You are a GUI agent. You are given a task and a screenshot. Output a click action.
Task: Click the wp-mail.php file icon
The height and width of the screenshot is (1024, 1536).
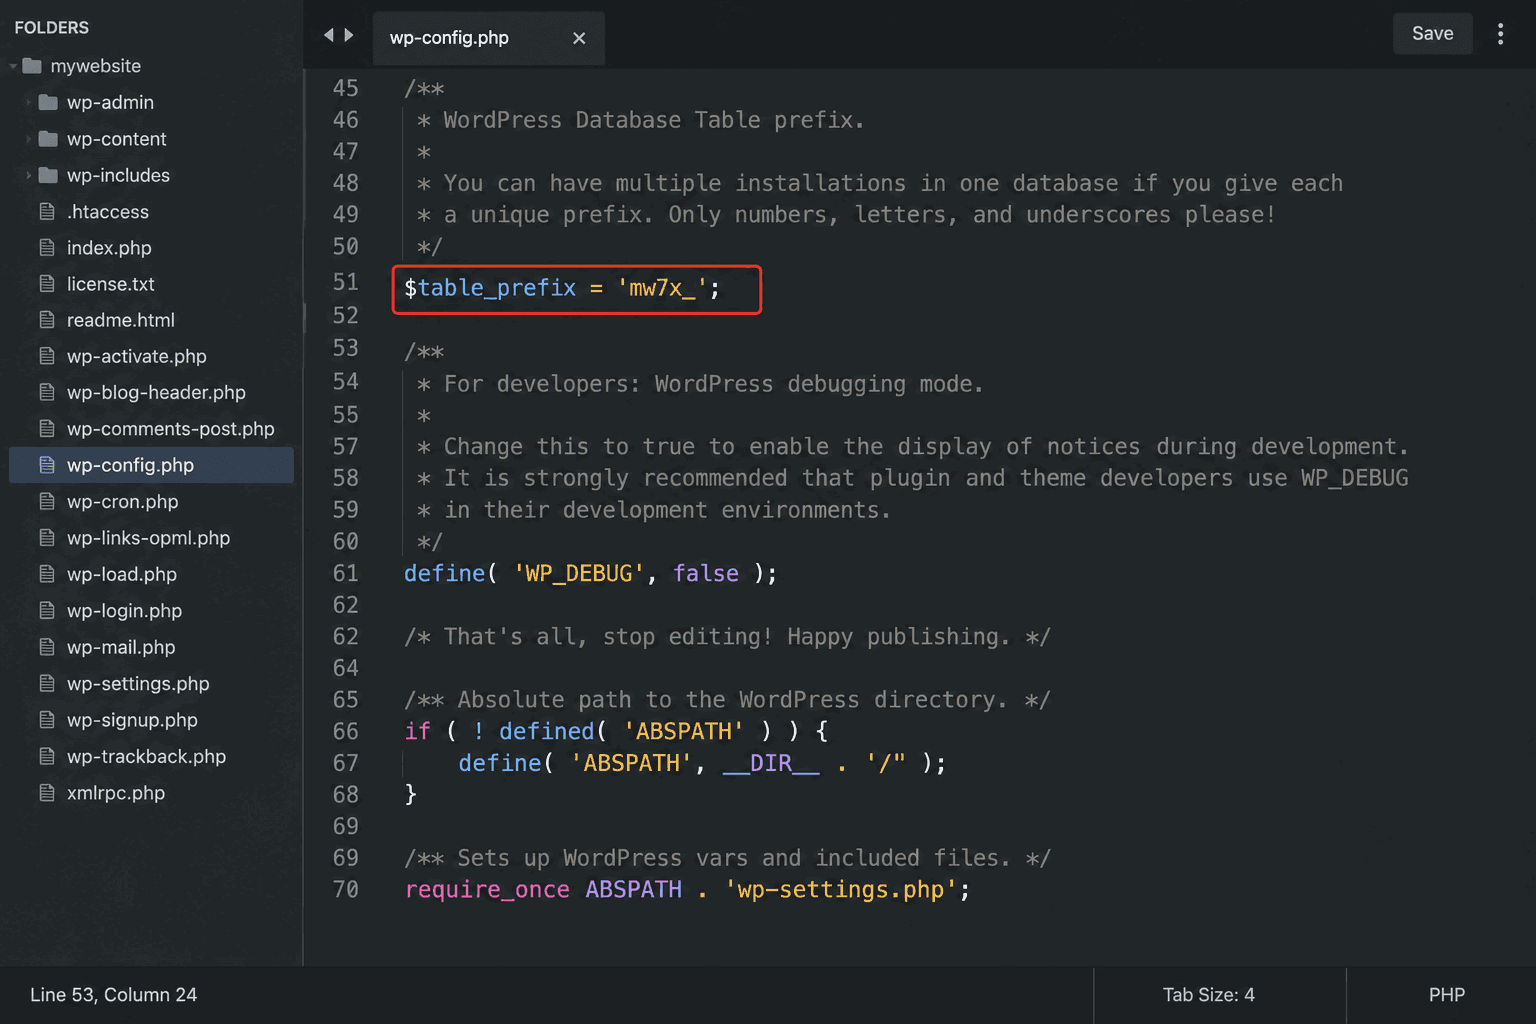click(47, 647)
